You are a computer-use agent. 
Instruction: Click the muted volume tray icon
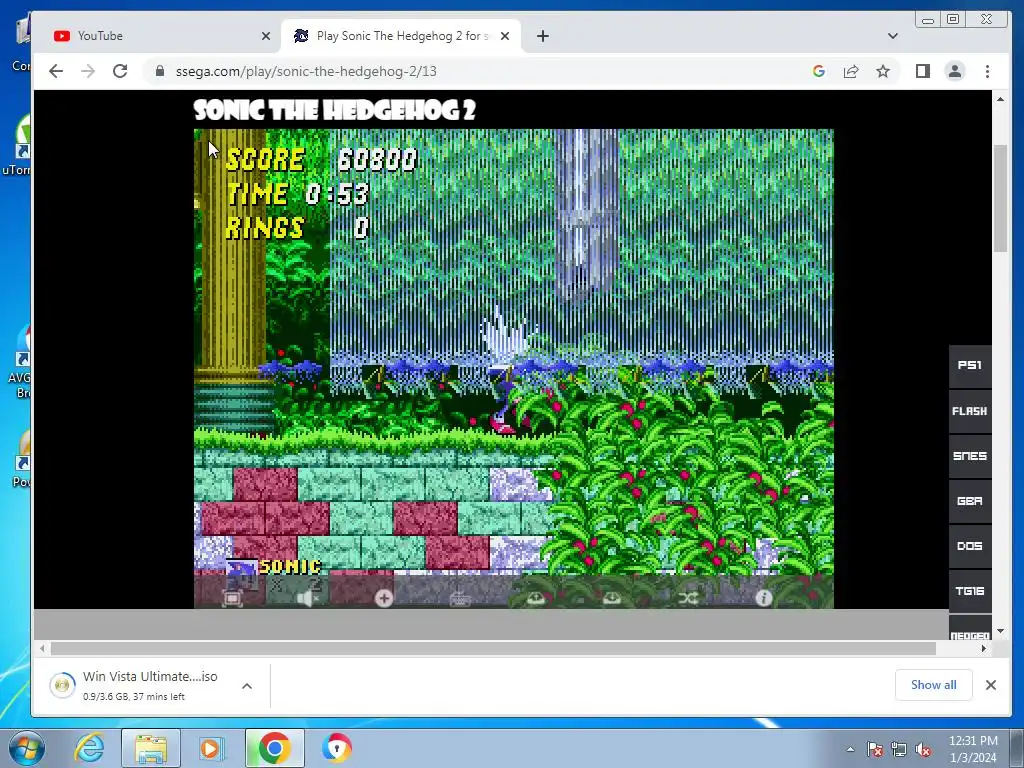(923, 750)
